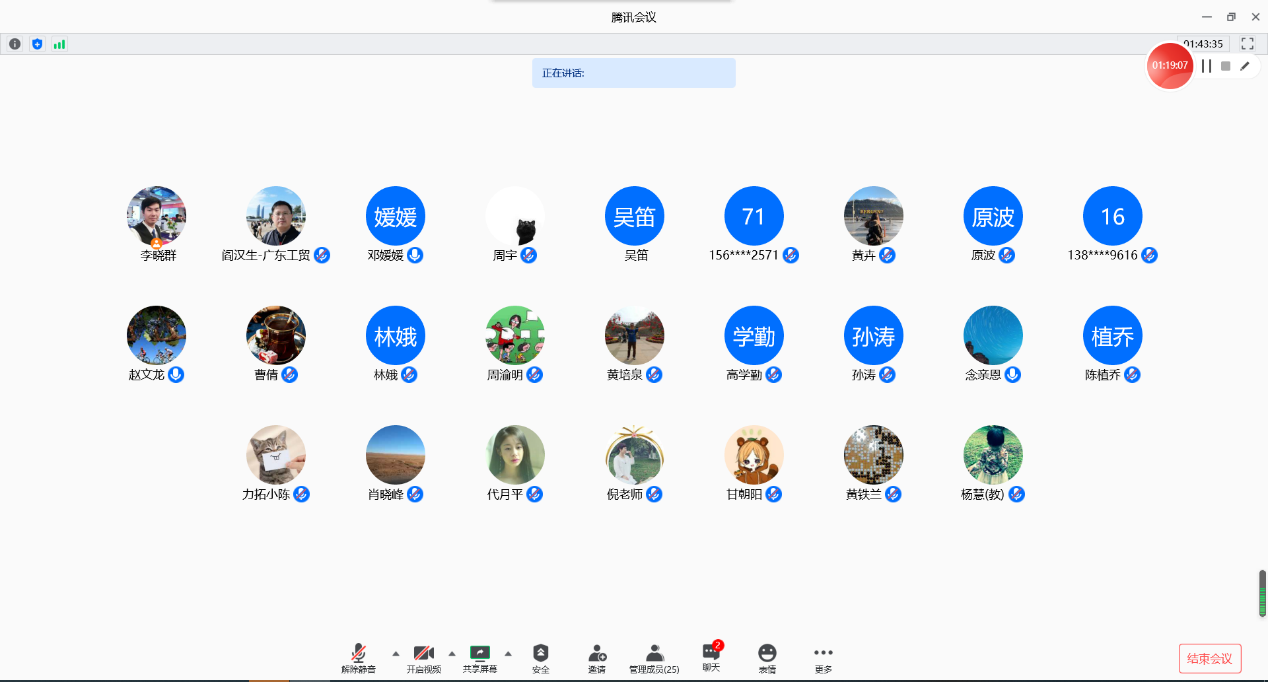Viewport: 1268px width, 682px height.
Task: Click the network signal strength icon
Action: [x=59, y=44]
